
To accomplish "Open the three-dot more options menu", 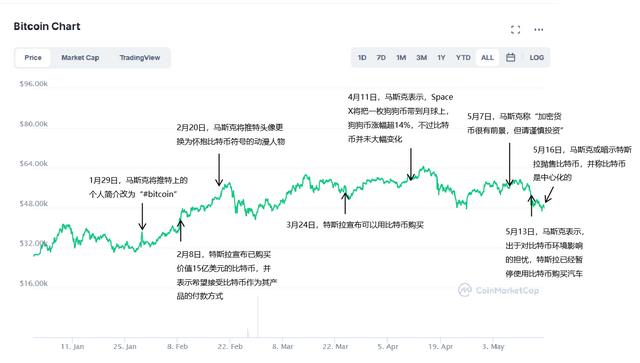I will [539, 29].
